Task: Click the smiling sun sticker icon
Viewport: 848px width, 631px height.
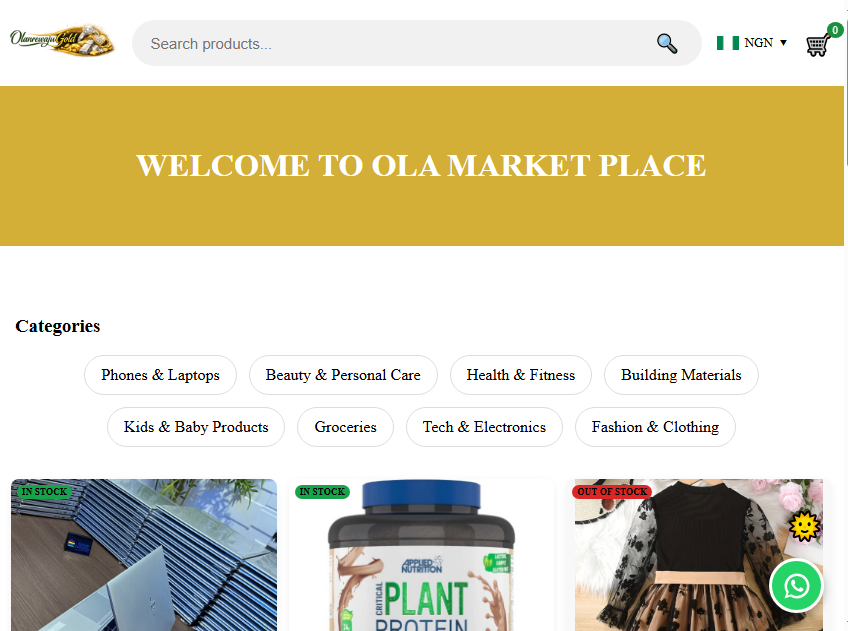Action: pyautogui.click(x=804, y=526)
